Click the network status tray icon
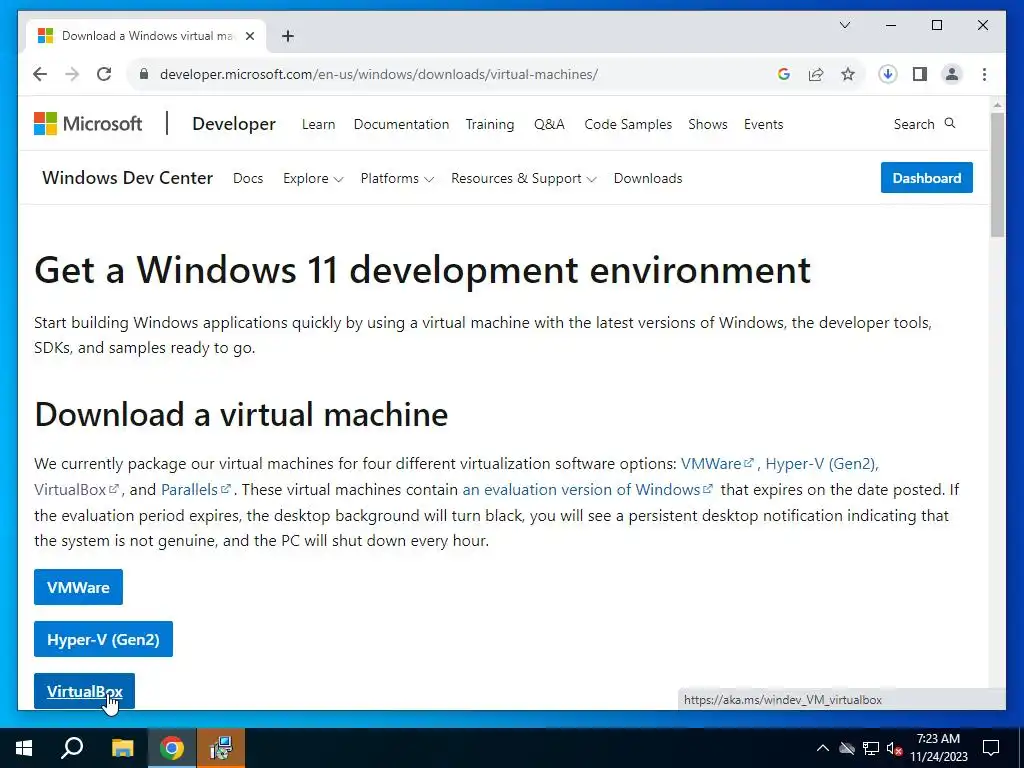 pos(871,748)
